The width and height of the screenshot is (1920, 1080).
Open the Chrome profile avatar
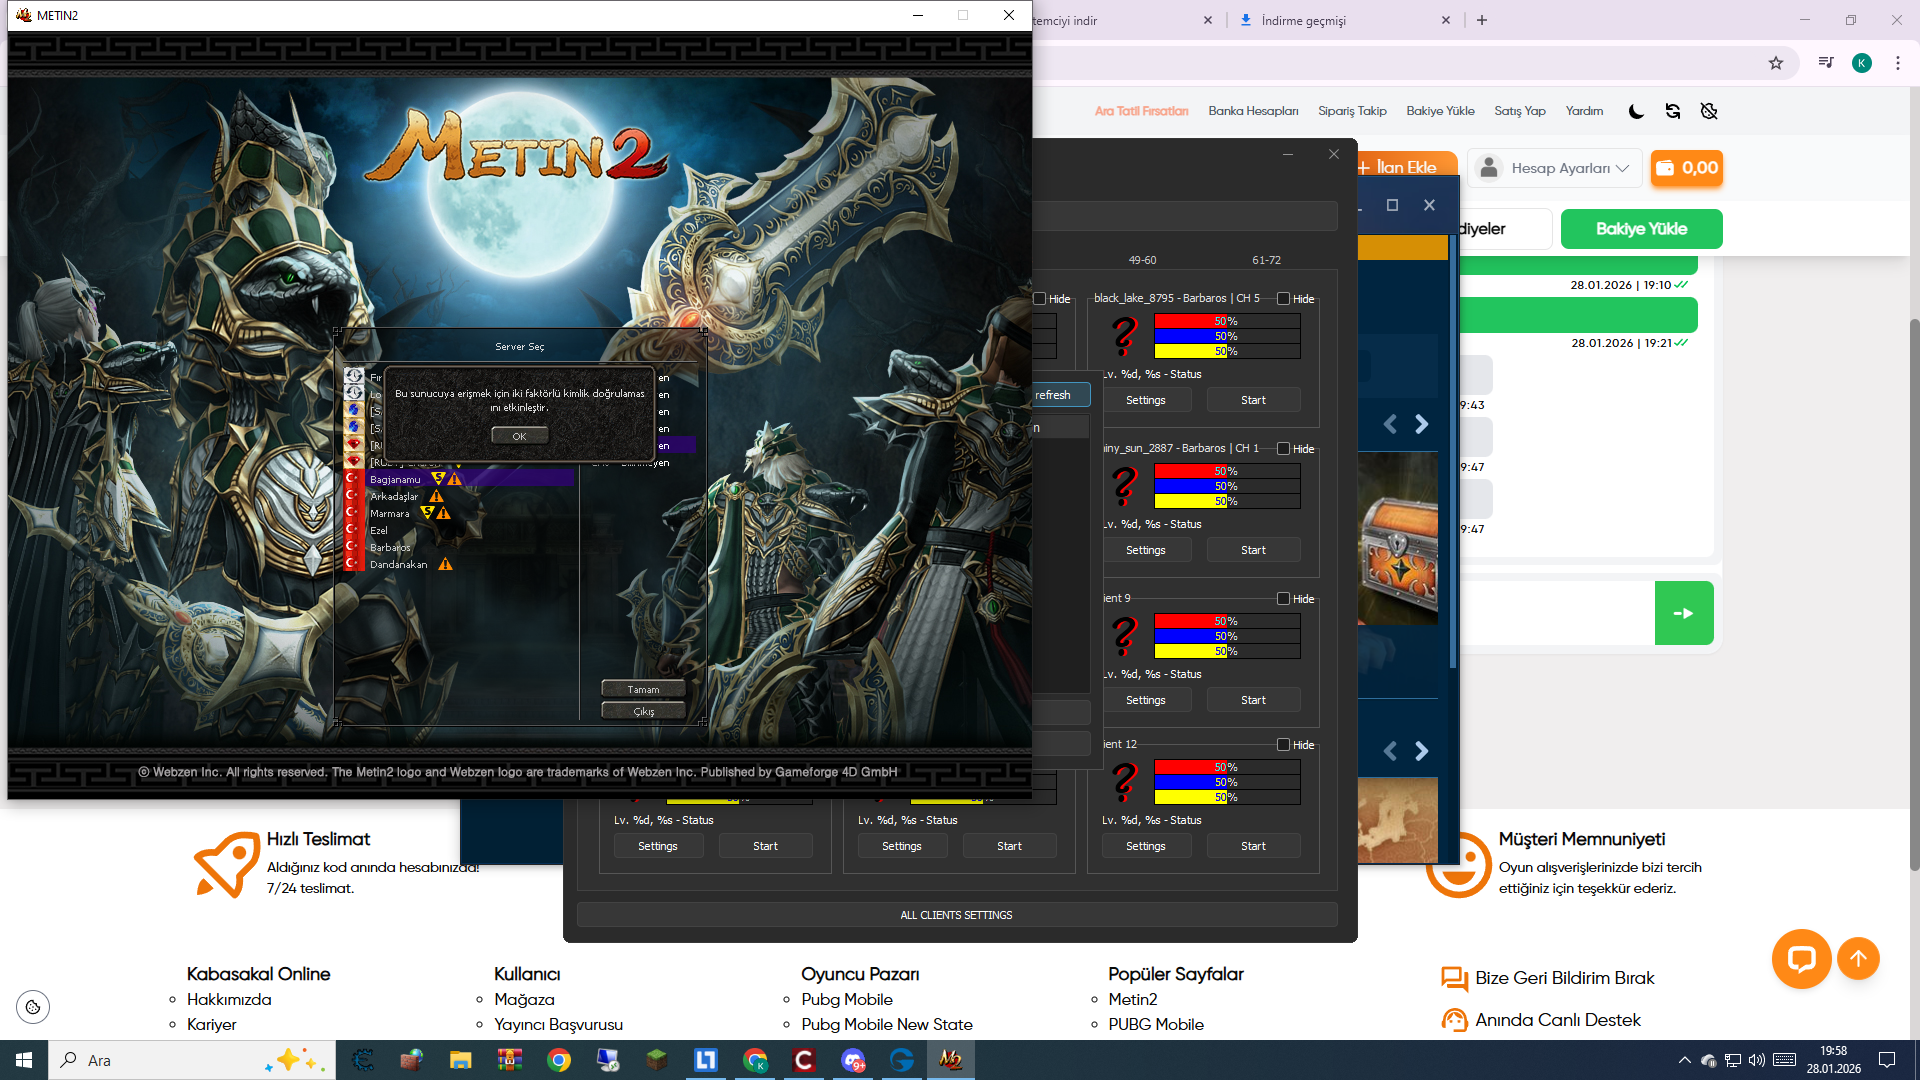[x=1862, y=63]
